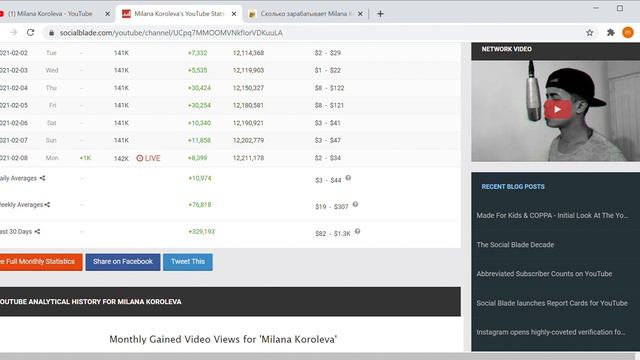The width and height of the screenshot is (640, 360).
Task: Click the $8 - $121 earnings estimate
Action: (x=329, y=105)
